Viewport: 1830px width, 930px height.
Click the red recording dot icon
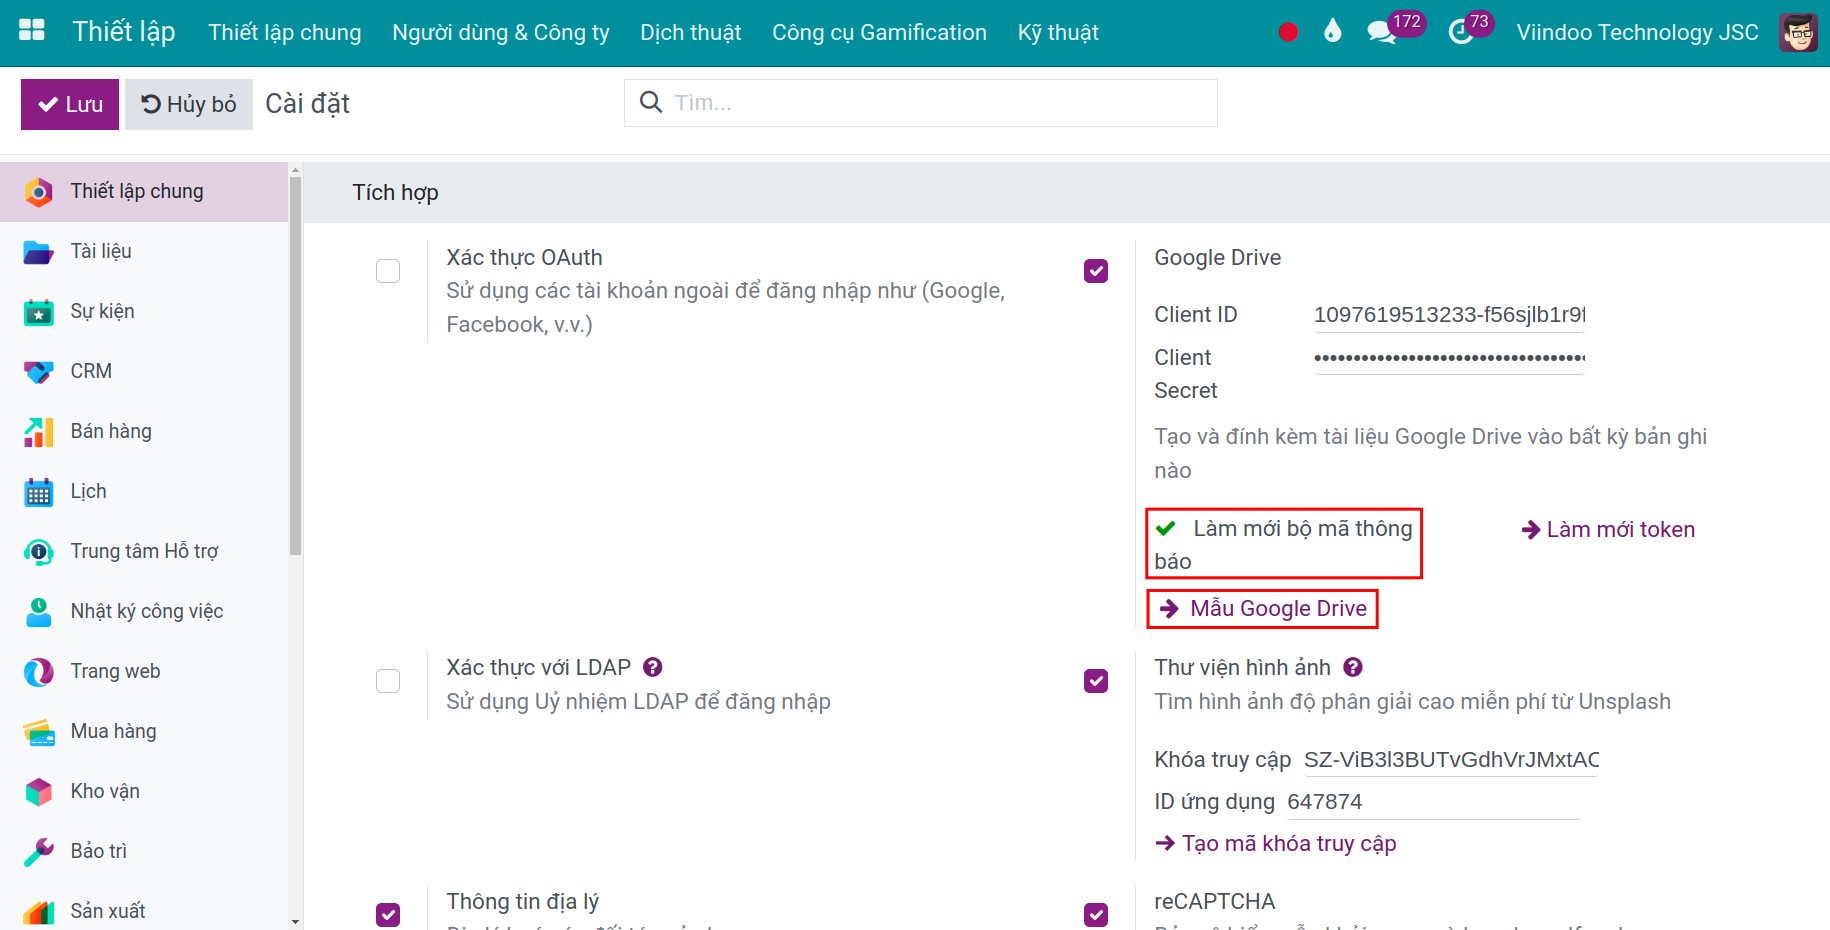1288,32
